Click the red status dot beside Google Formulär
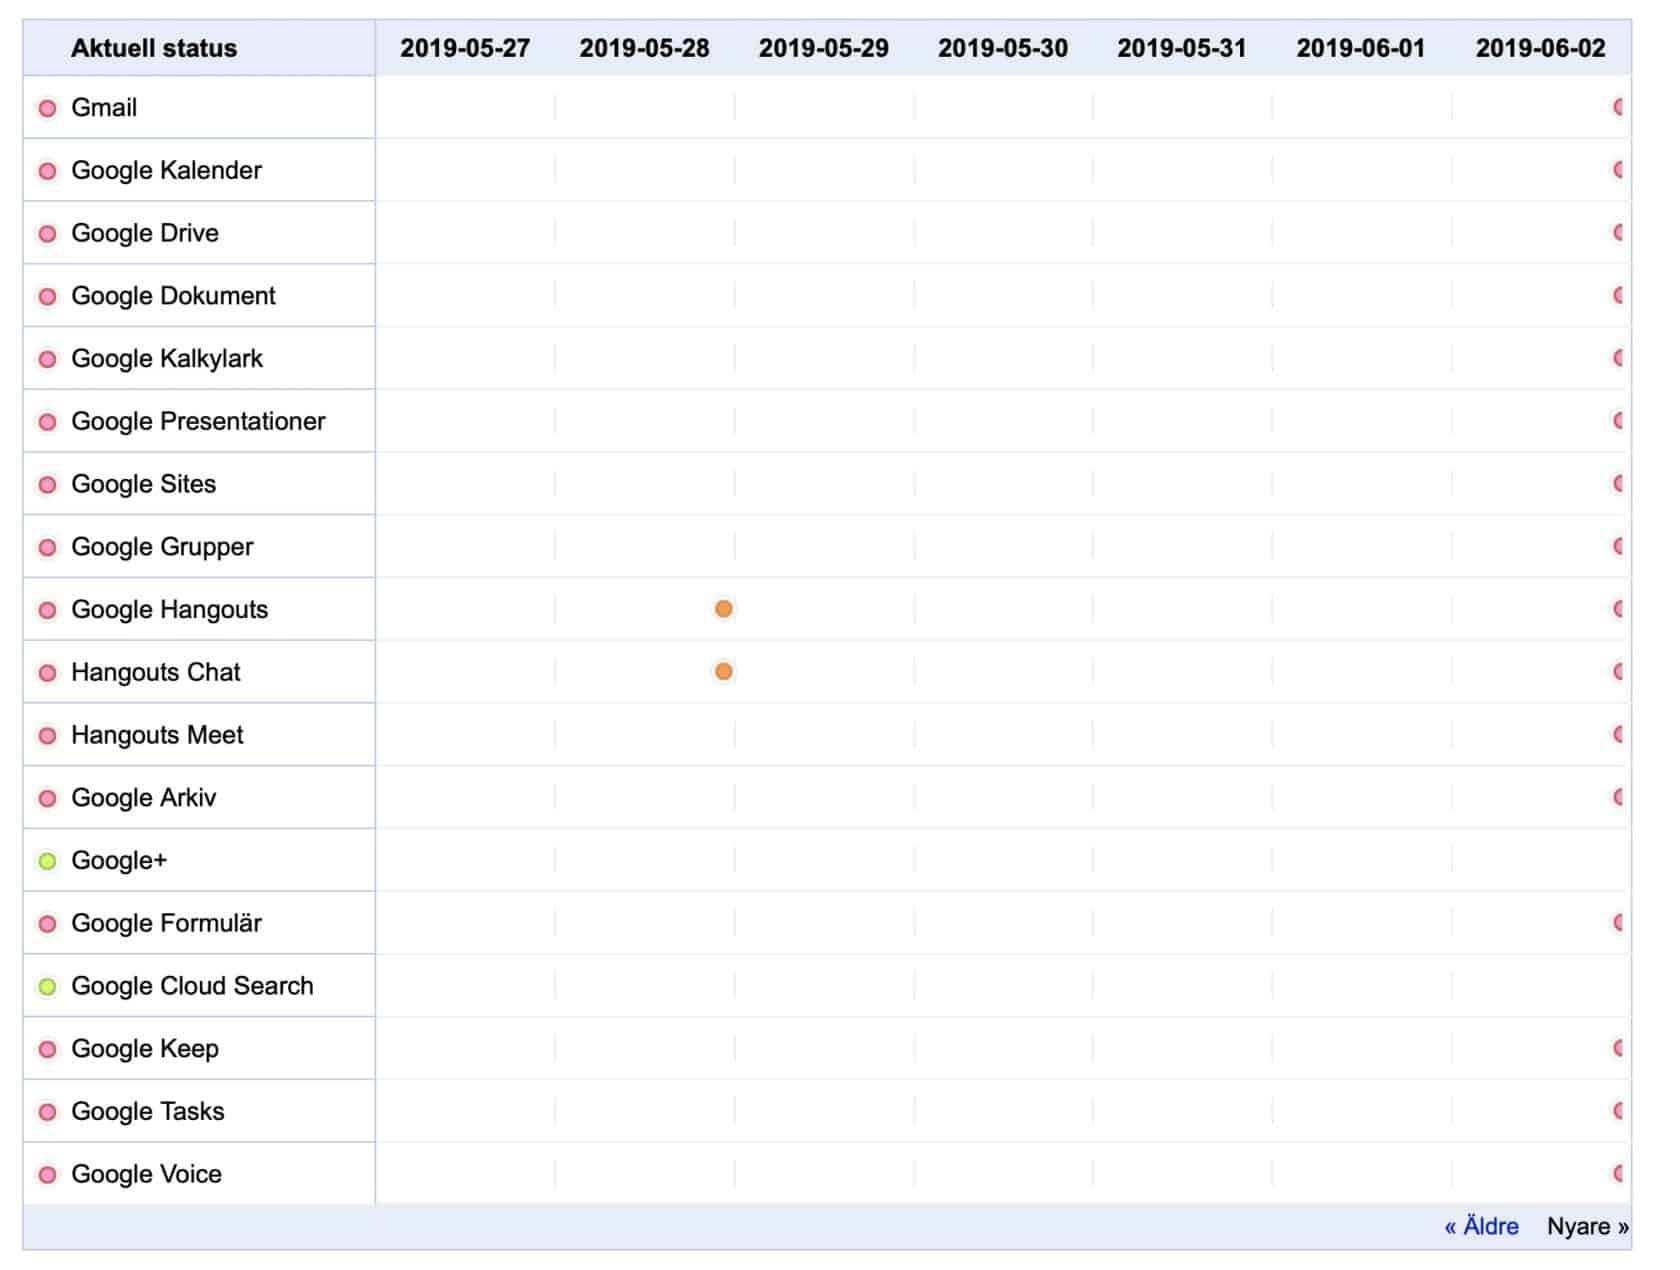 (47, 924)
